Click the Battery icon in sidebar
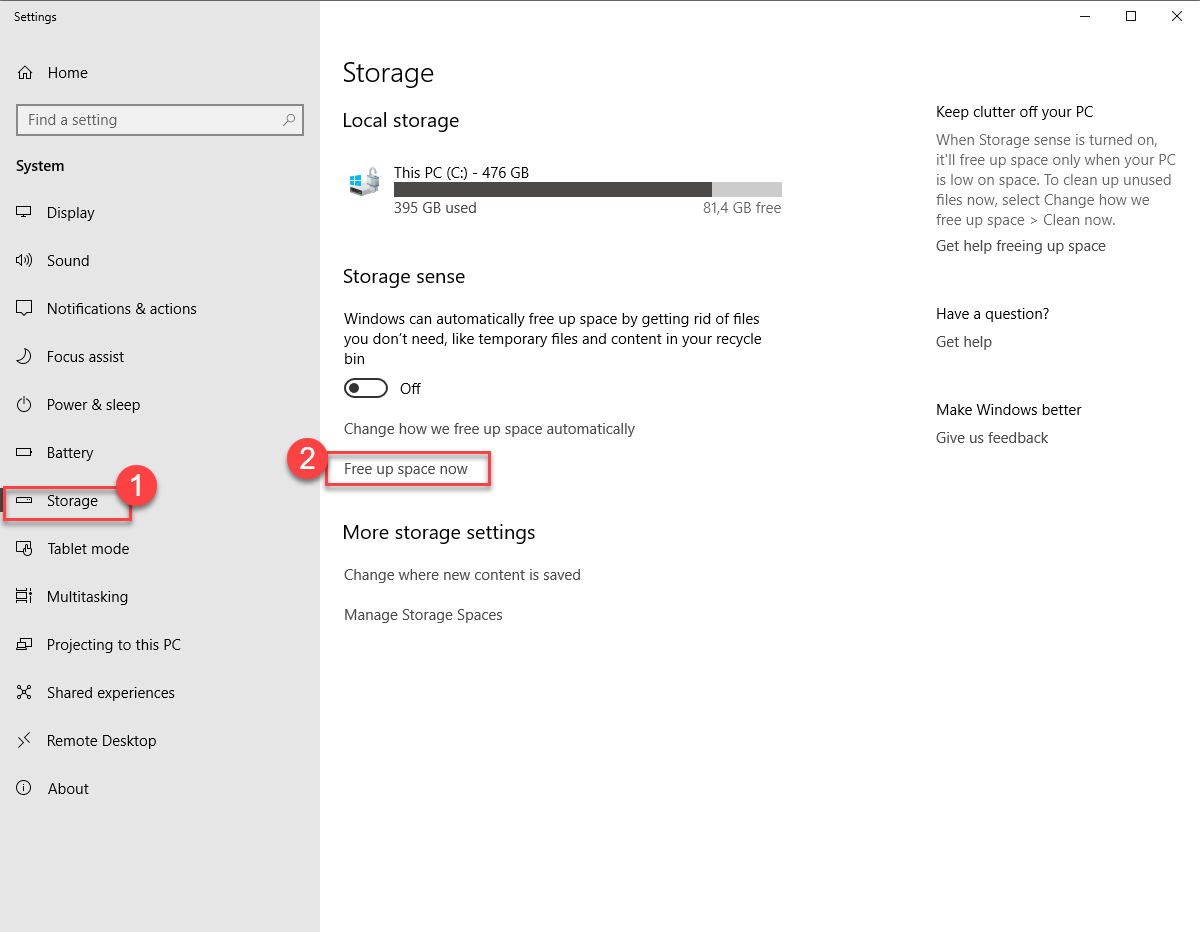Screen dimensions: 1200x932 tap(25, 453)
